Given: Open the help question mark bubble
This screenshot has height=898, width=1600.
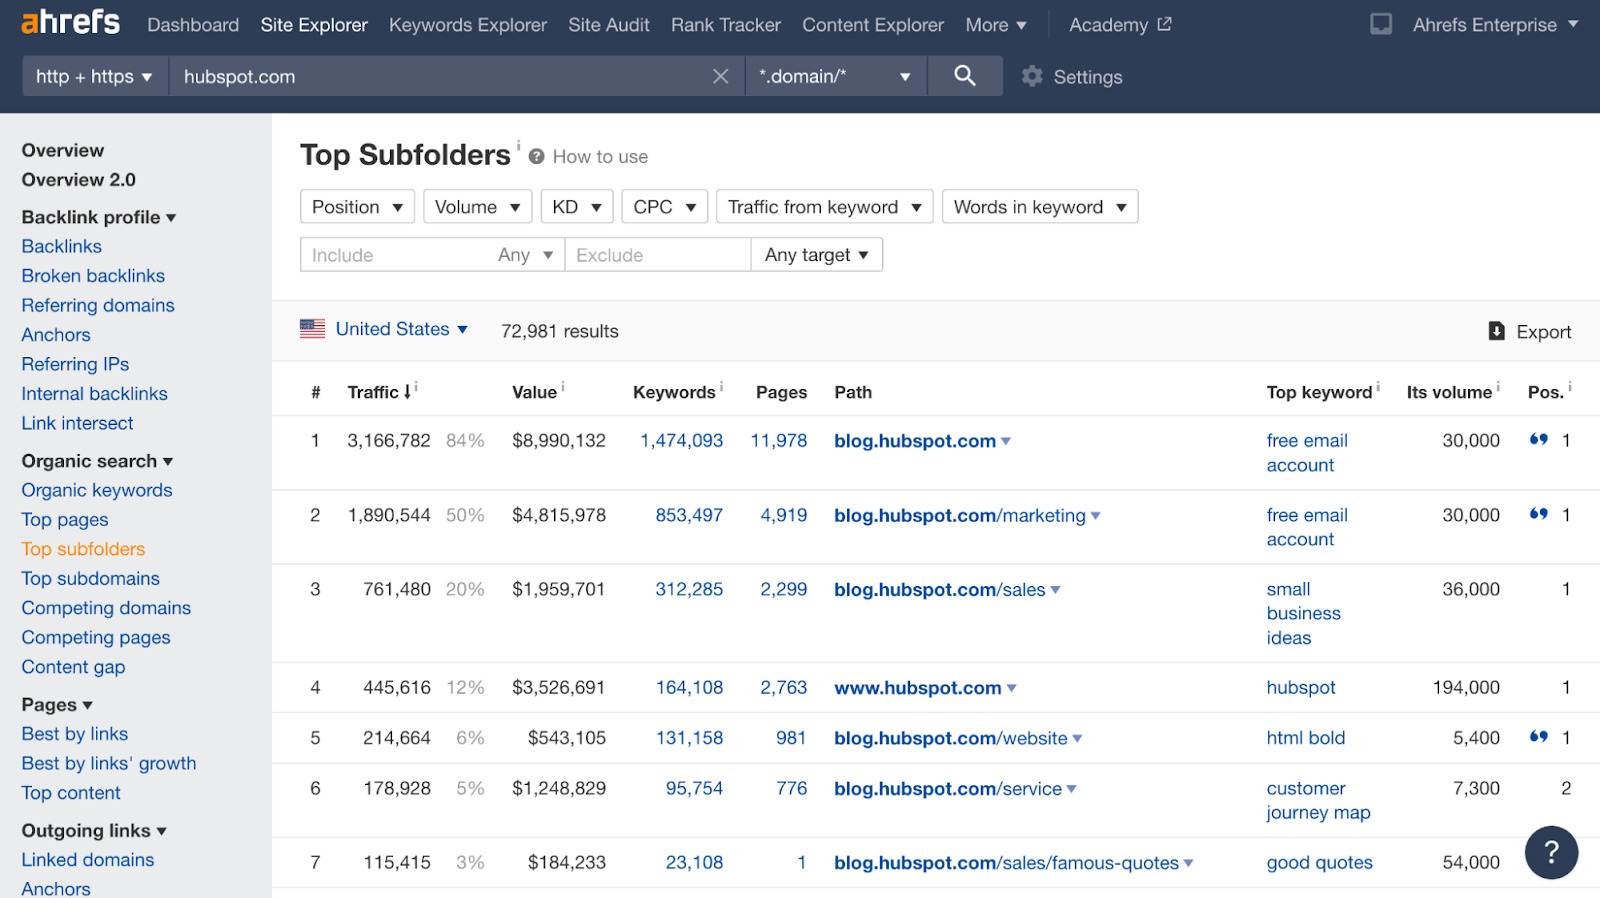Looking at the screenshot, I should point(1551,852).
